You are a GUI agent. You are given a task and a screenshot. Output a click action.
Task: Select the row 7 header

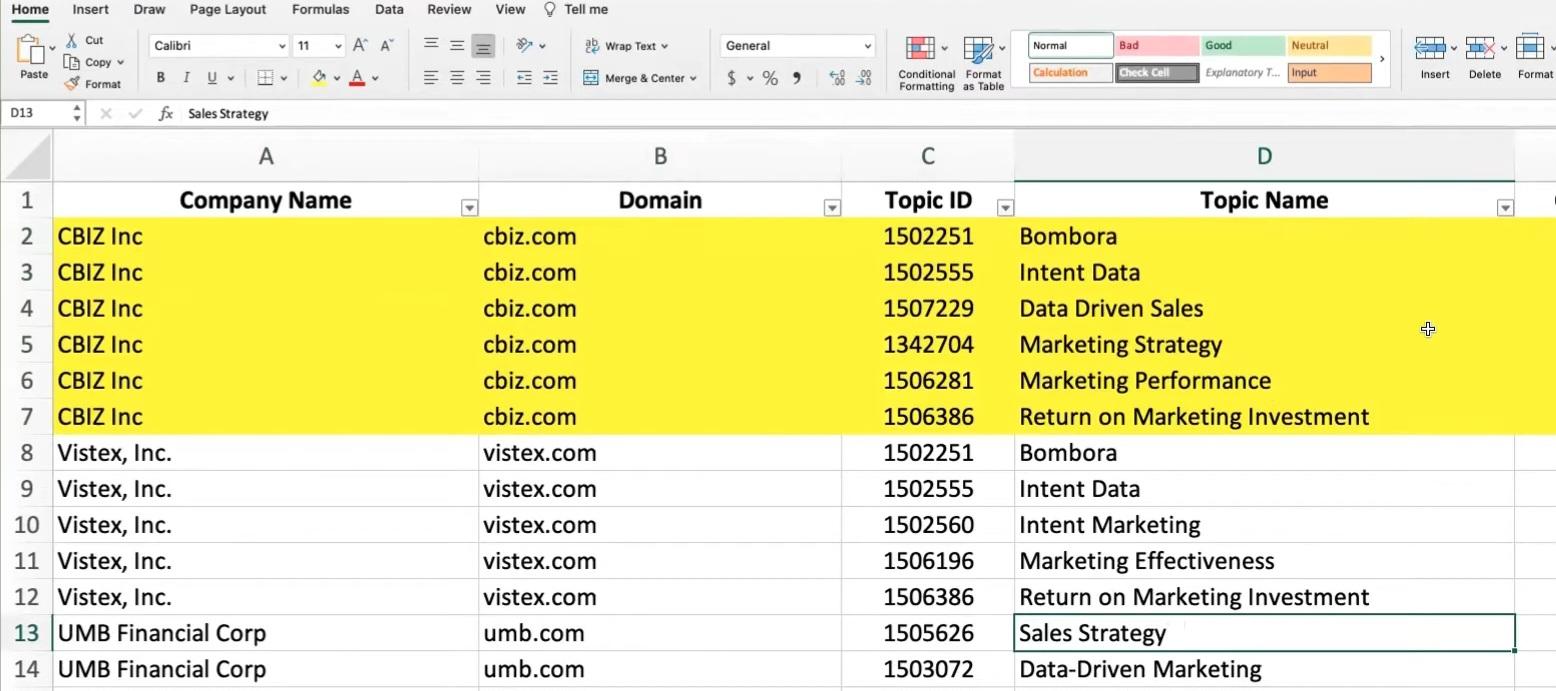(x=27, y=417)
